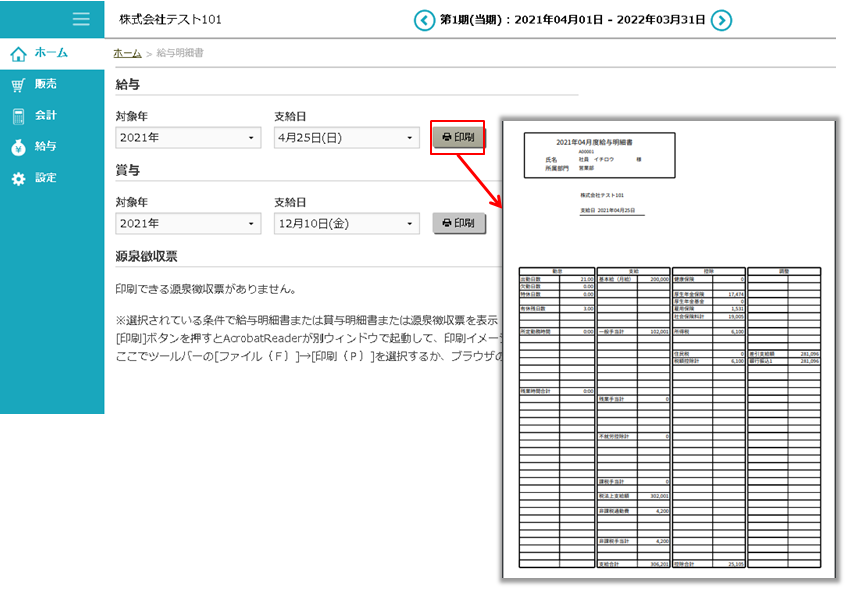
Task: Open the 支給日 dropdown showing 4月25日(日)
Action: pyautogui.click(x=345, y=138)
